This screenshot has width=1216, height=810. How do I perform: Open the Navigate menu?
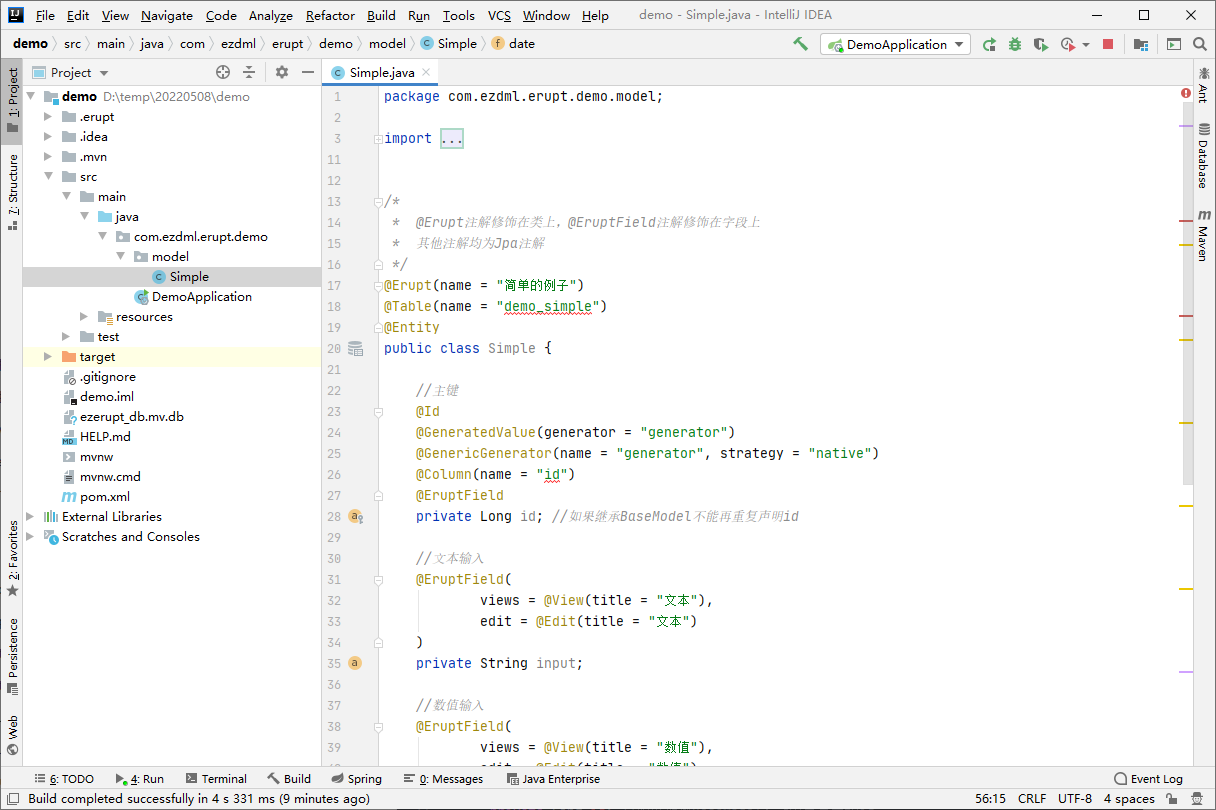(167, 15)
